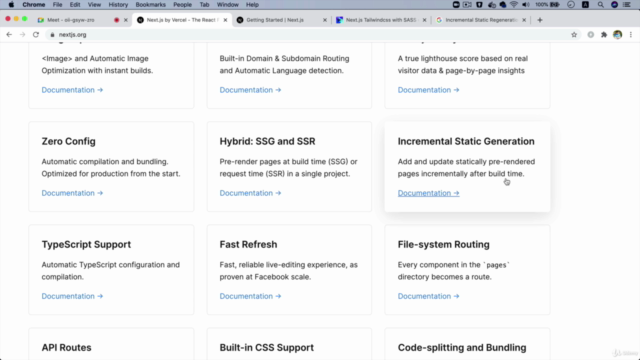Open Documentation link under Hybrid: SSG and SSR
Screen dimensions: 640x360
(x=250, y=193)
